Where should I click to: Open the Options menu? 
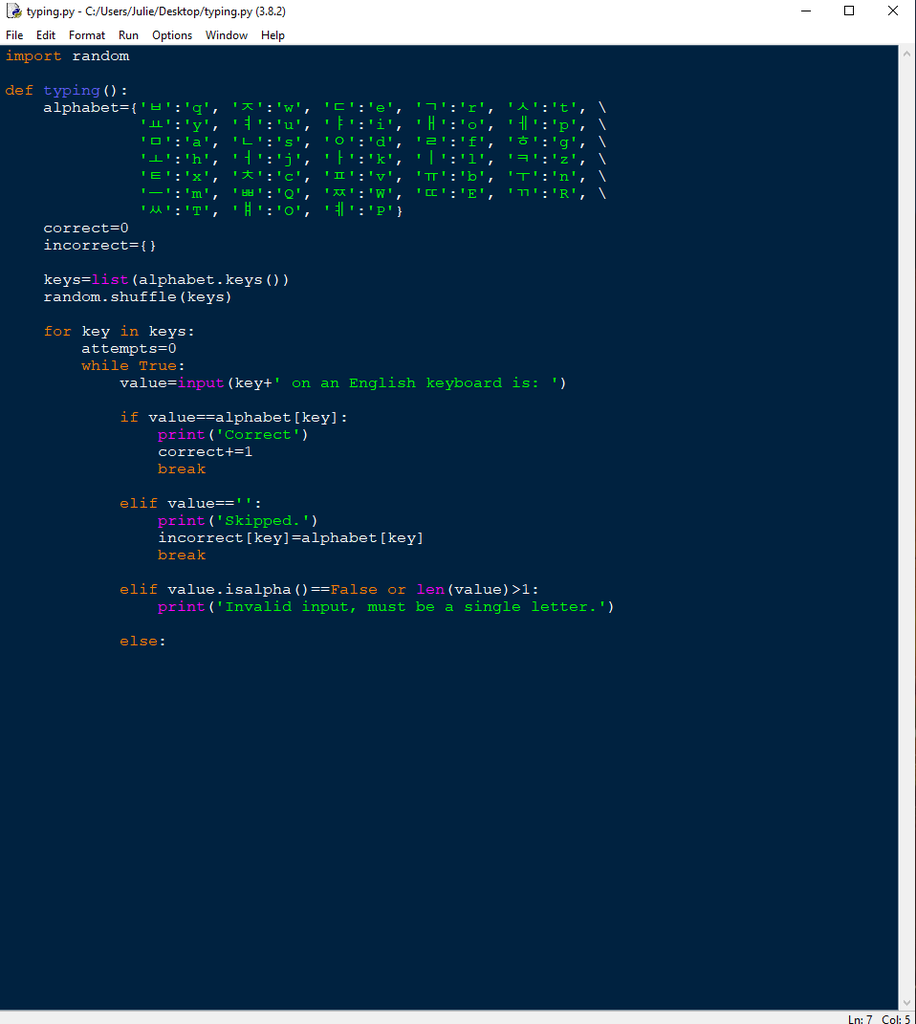point(171,35)
